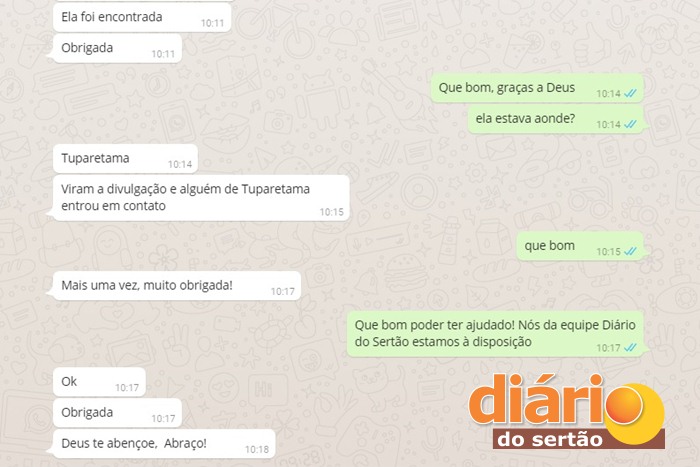This screenshot has height=467, width=700.
Task: Click the sent 'que bom' message bubble
Action: click(580, 246)
